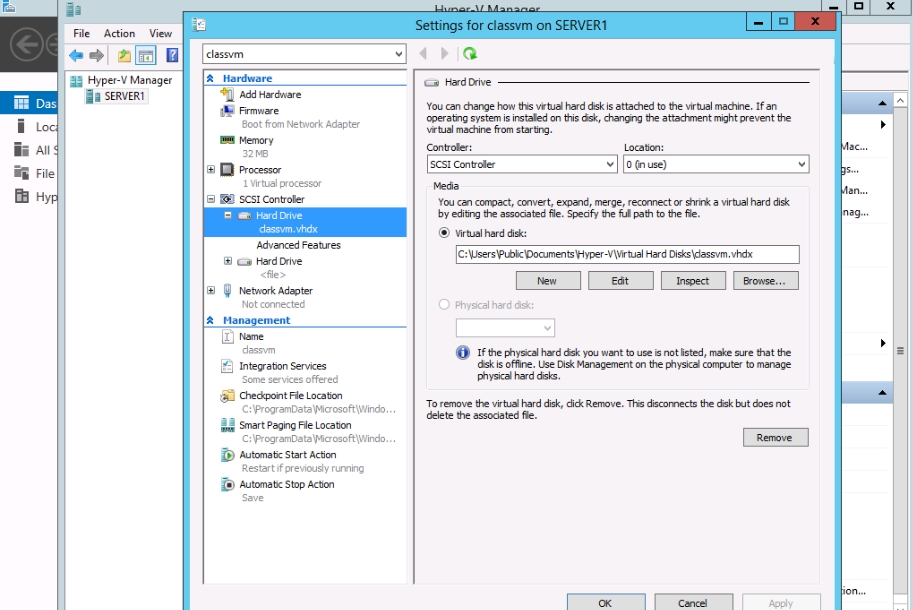Click the Integration Services icon

pyautogui.click(x=227, y=366)
